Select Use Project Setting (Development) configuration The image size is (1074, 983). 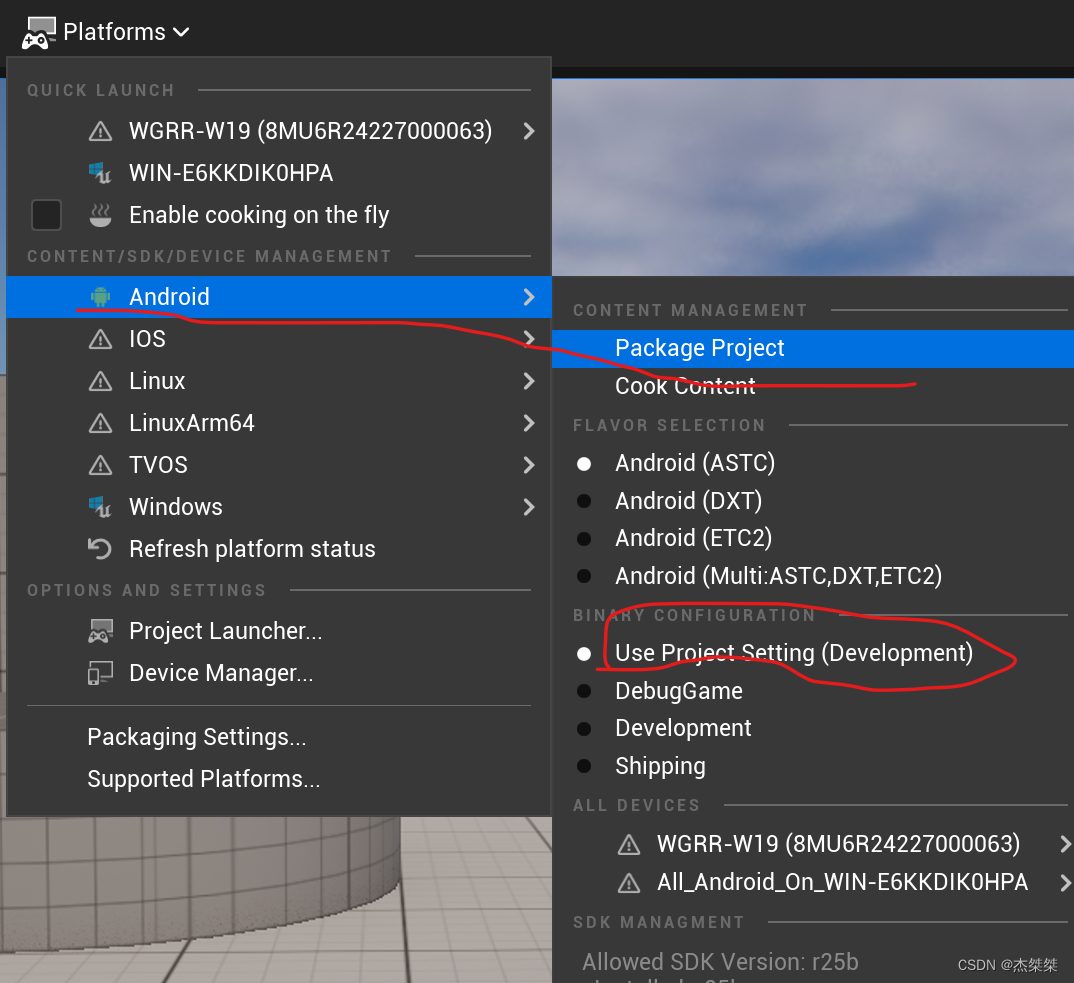pos(584,654)
